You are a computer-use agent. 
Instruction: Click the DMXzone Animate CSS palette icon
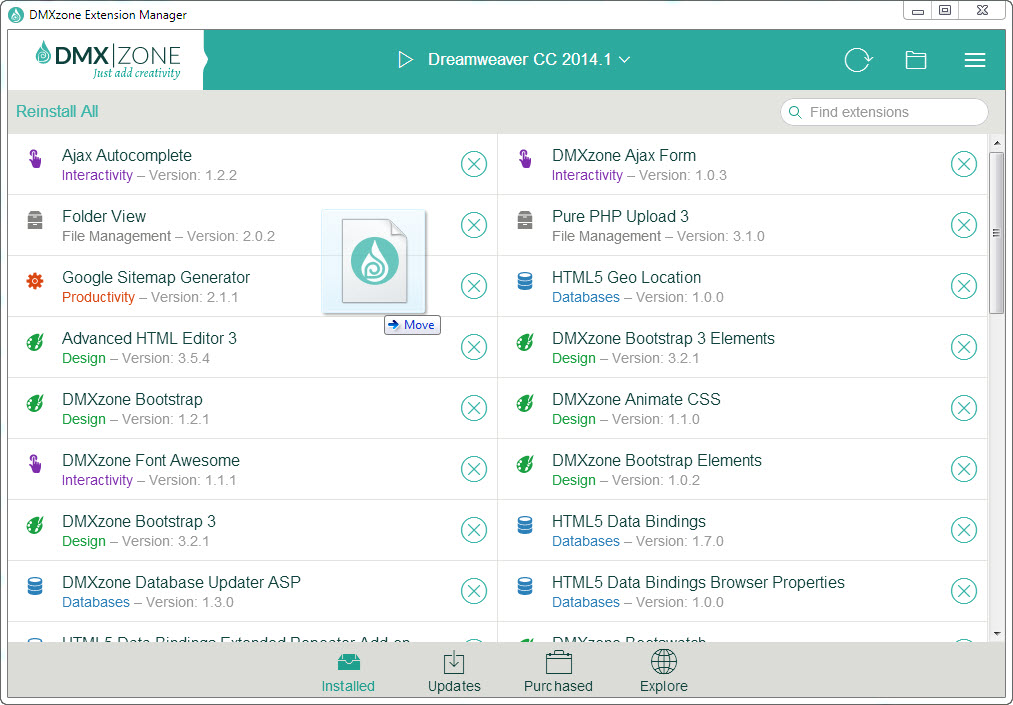pos(525,403)
